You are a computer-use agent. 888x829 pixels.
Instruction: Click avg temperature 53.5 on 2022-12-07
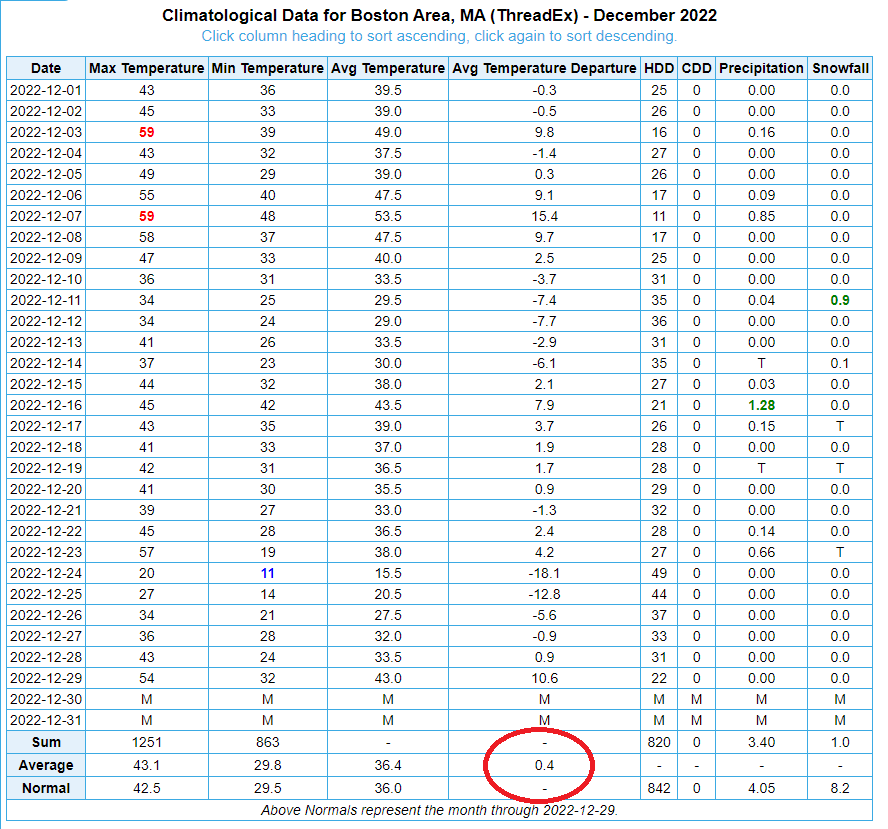point(388,216)
